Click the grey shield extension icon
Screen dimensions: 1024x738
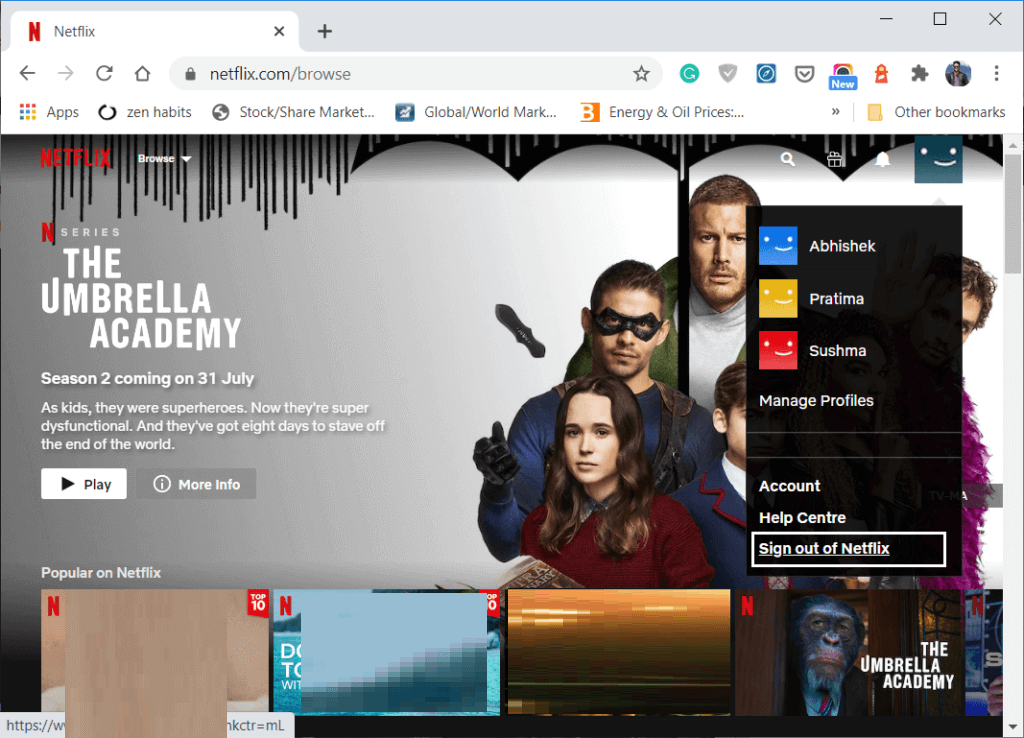728,73
